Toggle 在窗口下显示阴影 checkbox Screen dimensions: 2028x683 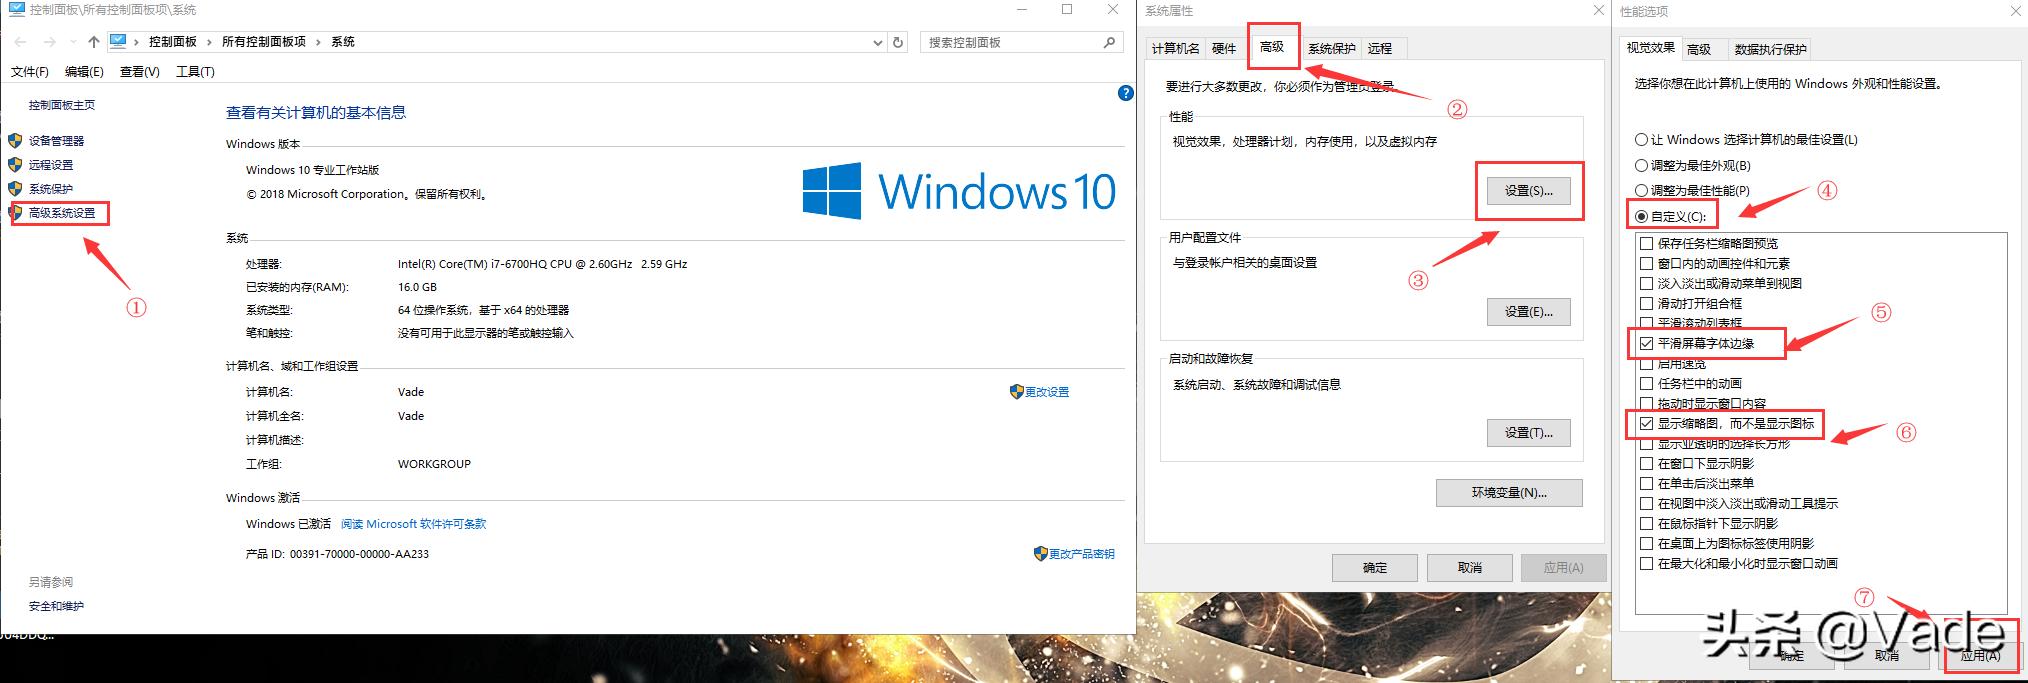tap(1646, 463)
